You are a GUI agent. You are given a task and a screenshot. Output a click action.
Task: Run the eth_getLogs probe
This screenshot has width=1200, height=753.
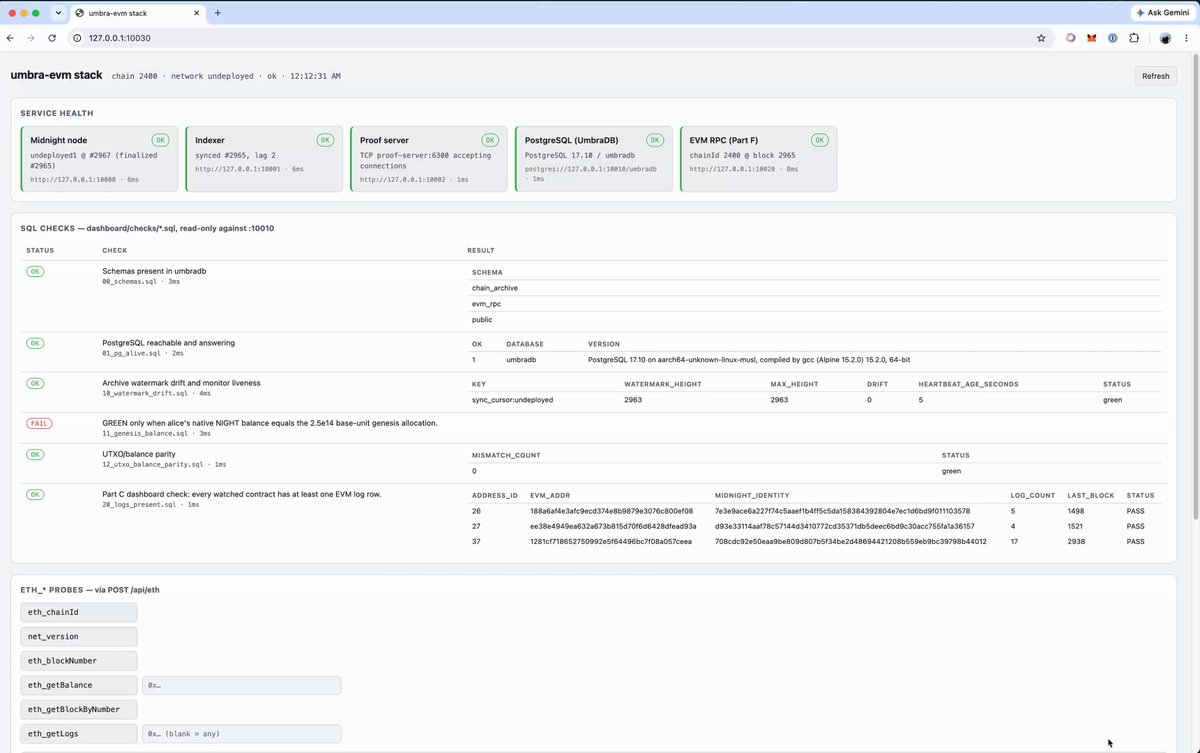79,734
